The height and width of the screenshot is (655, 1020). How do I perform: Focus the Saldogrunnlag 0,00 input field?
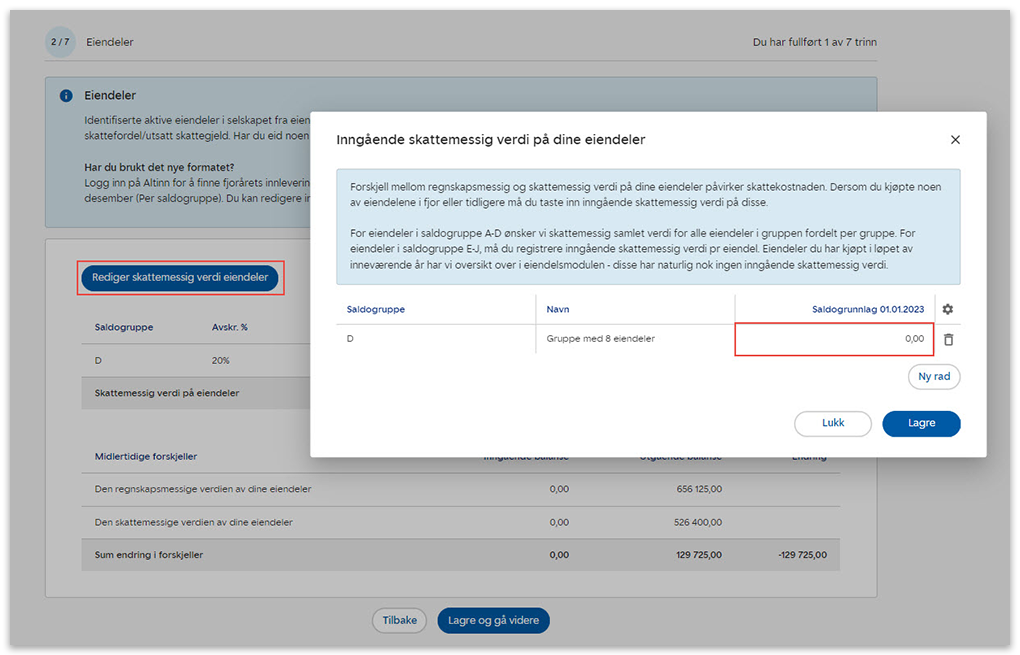click(834, 340)
